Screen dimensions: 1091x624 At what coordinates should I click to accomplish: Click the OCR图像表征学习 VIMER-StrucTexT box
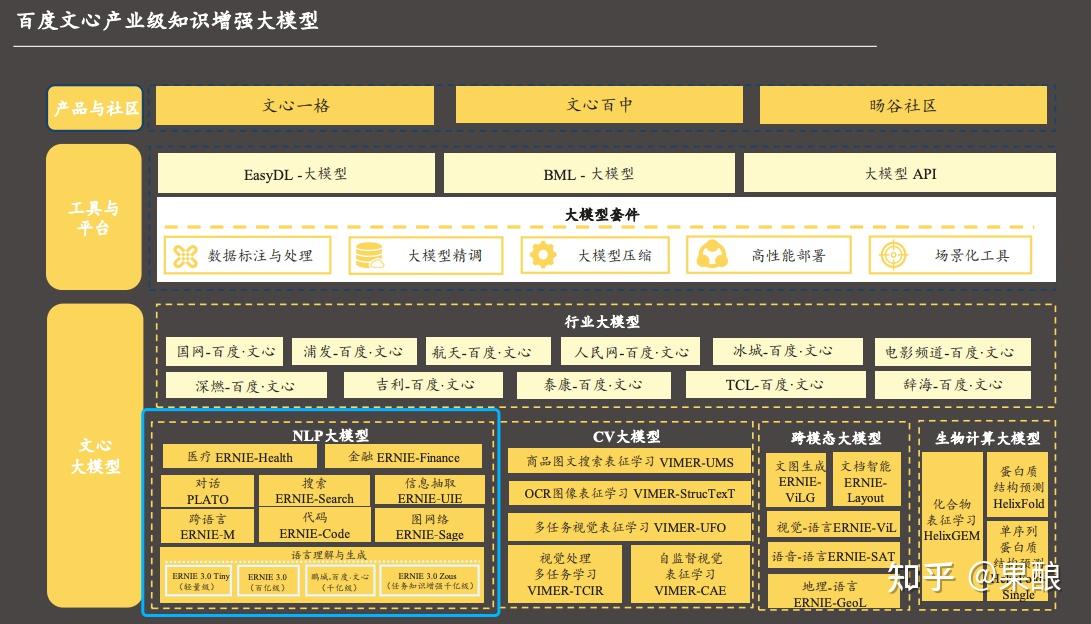click(630, 493)
